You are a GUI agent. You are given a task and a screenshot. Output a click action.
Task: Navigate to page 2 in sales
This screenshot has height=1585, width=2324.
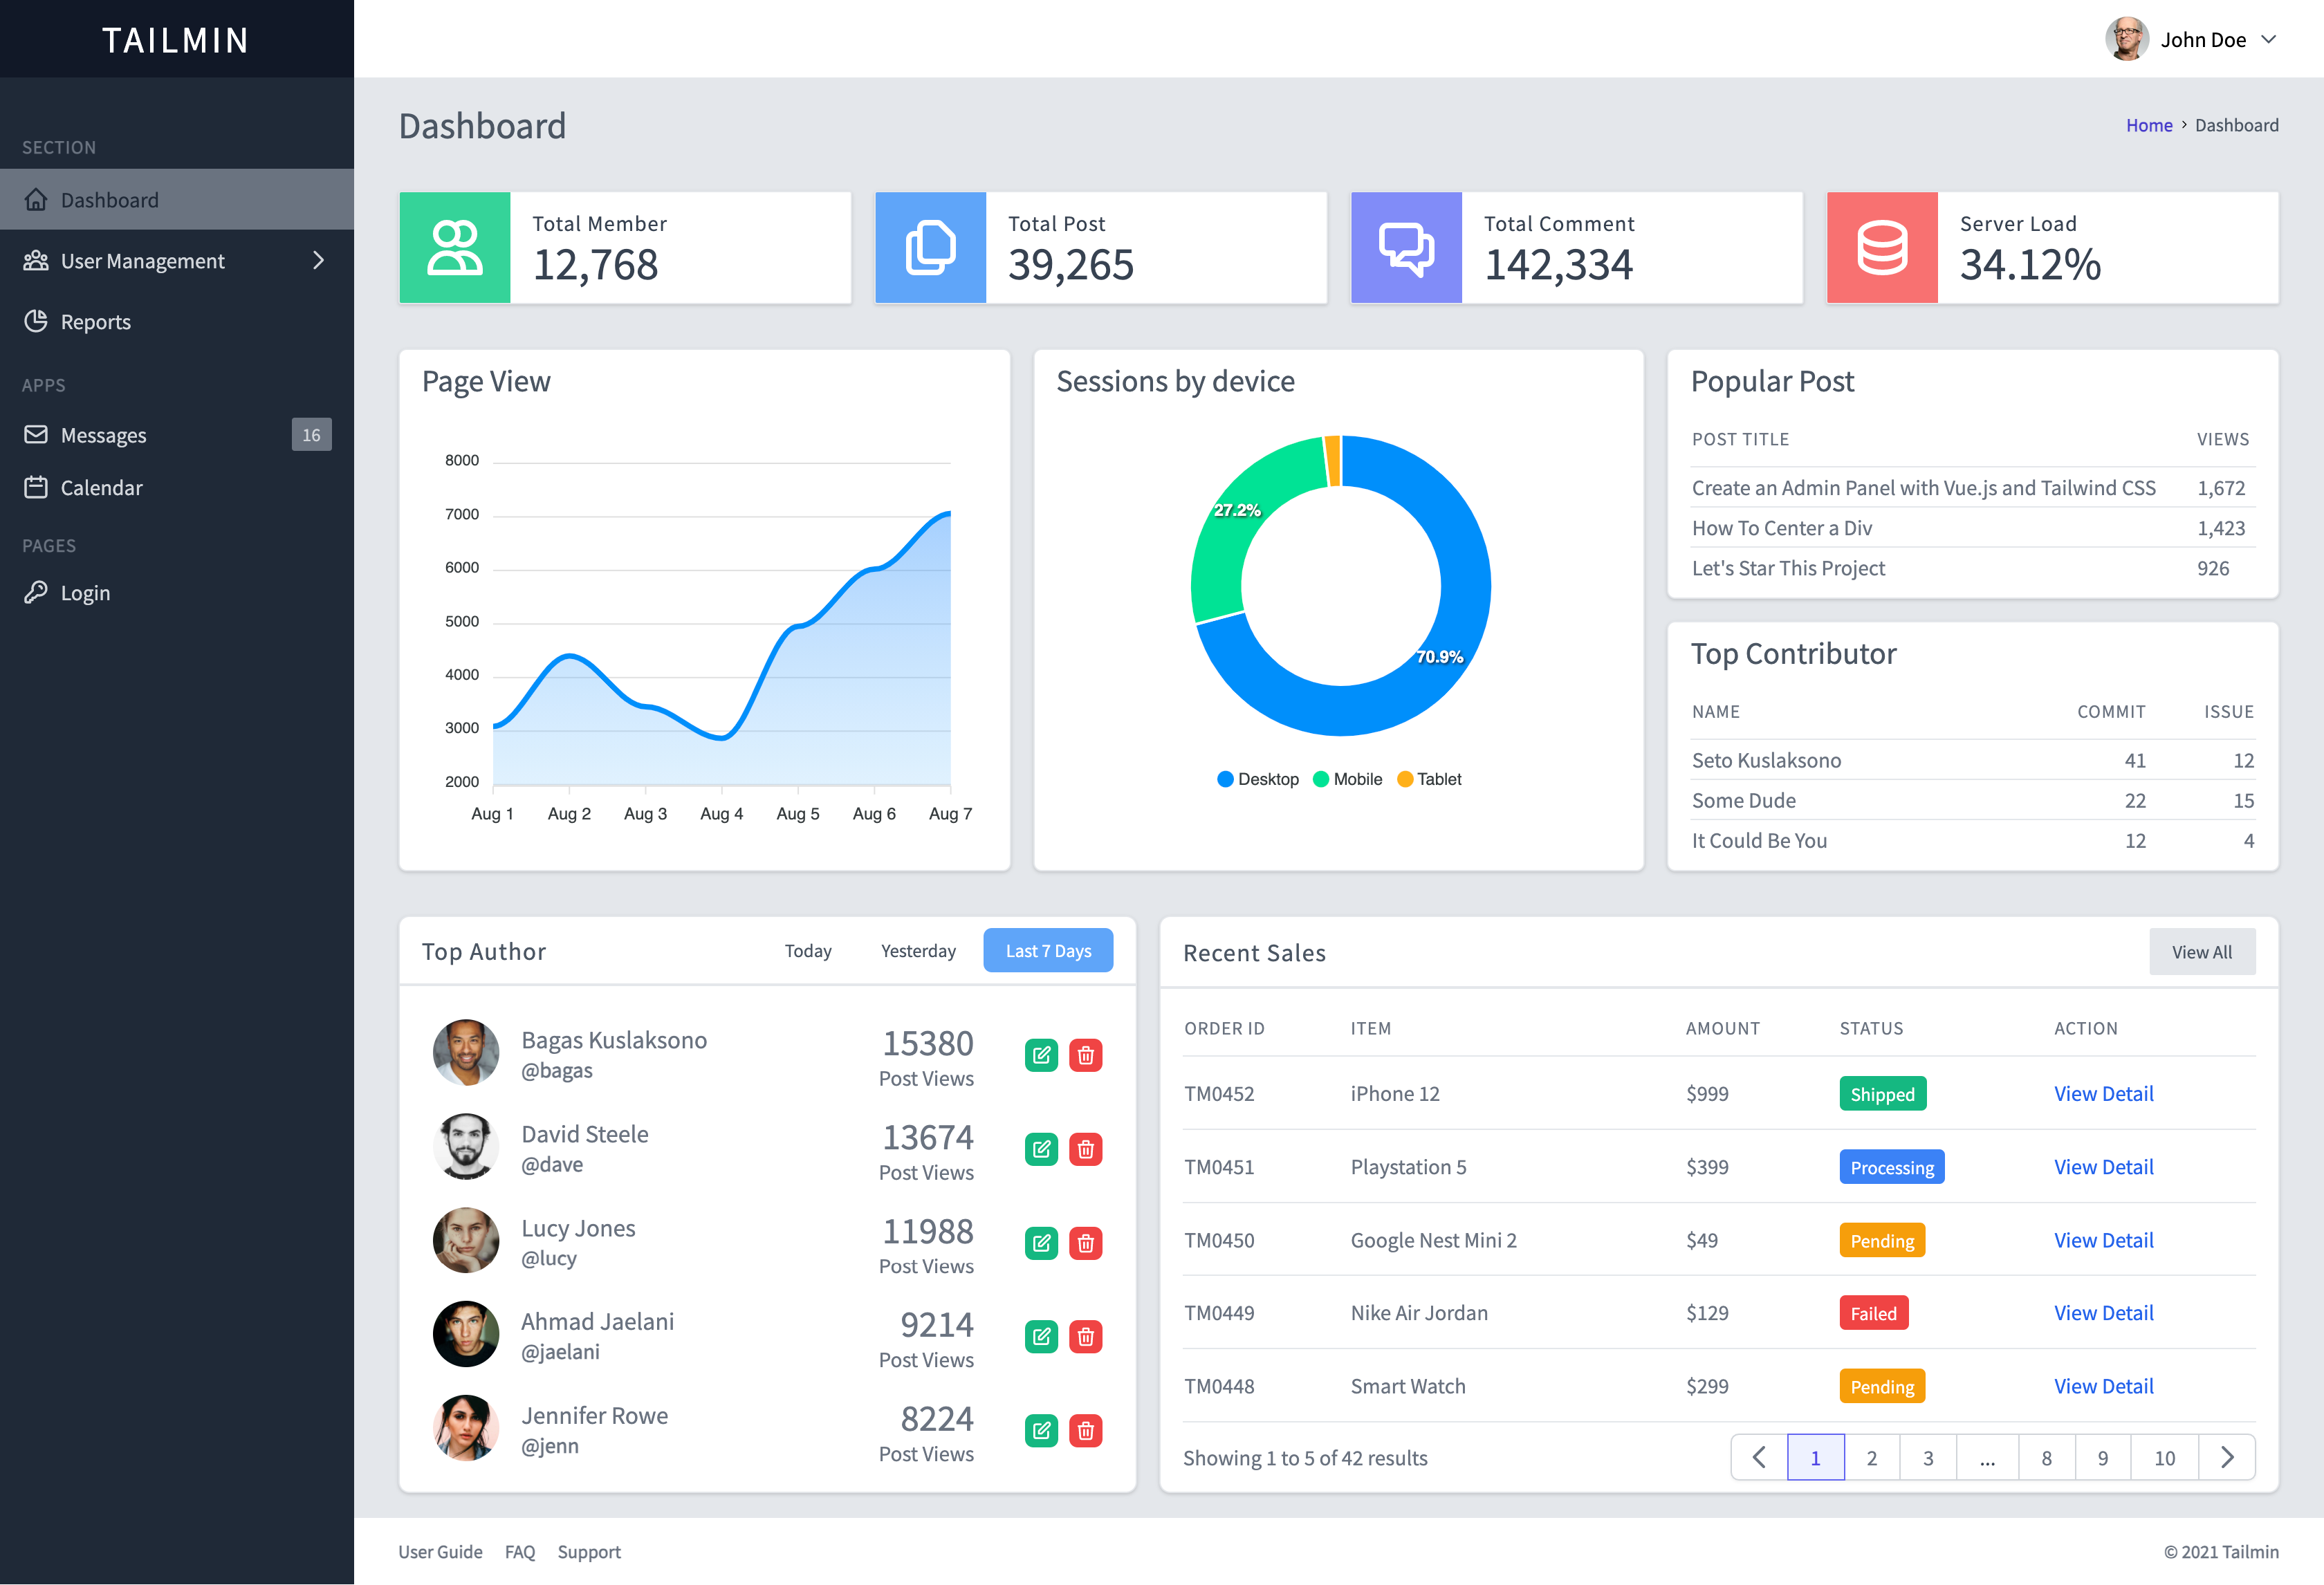tap(1872, 1456)
